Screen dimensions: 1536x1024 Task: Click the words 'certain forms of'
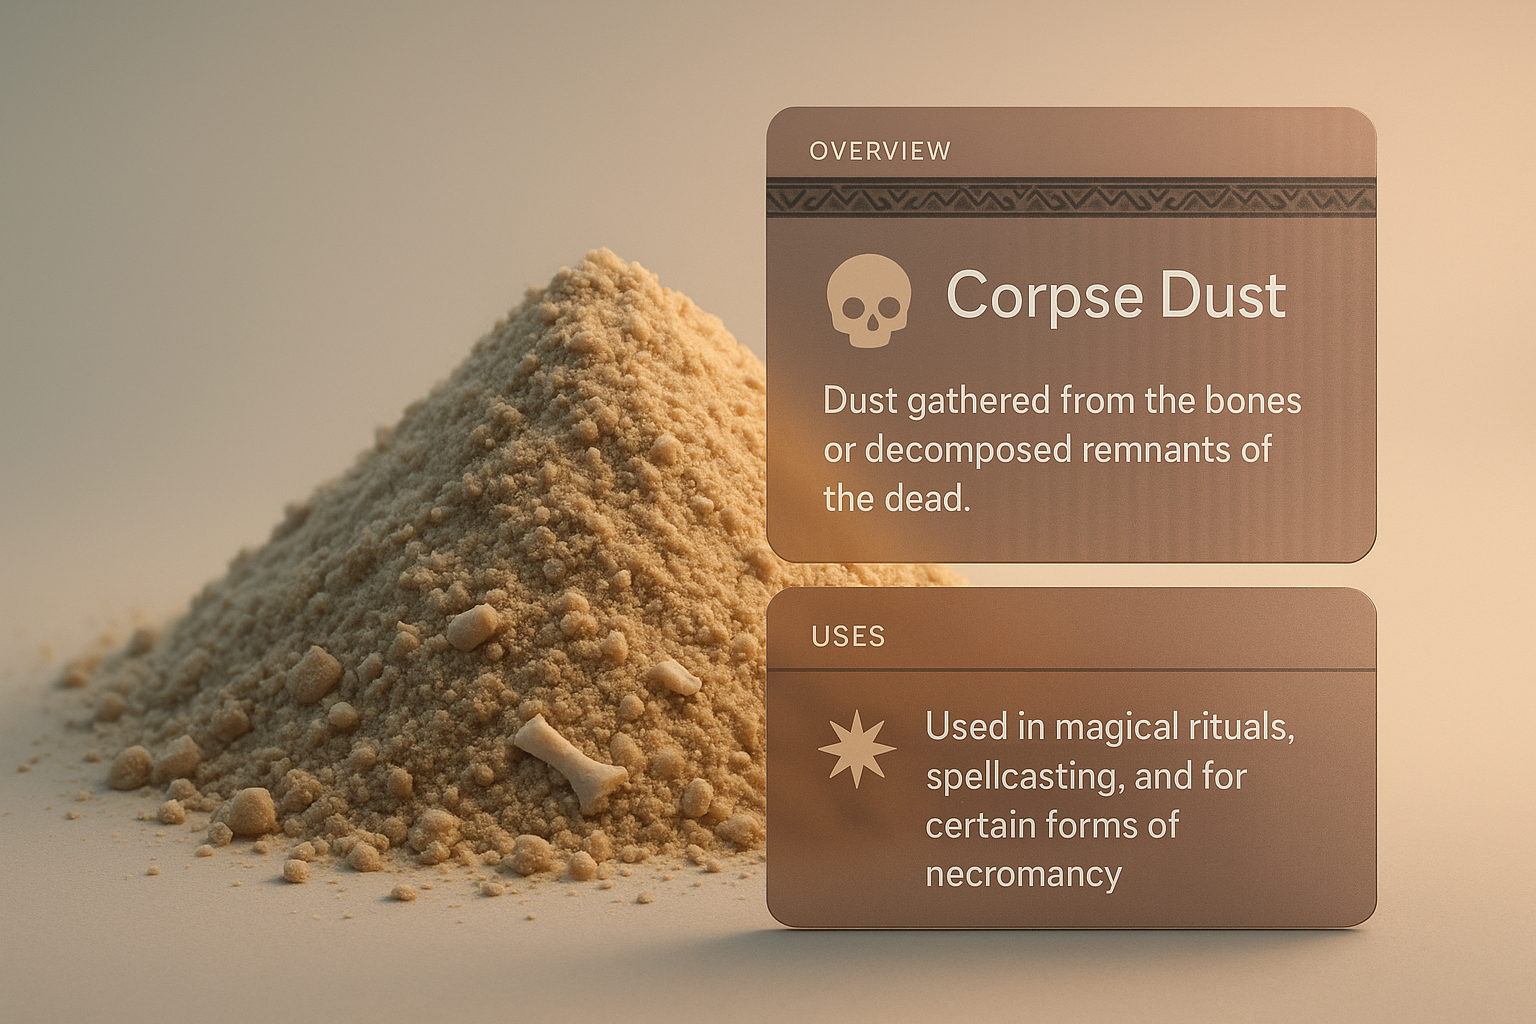click(x=1051, y=826)
